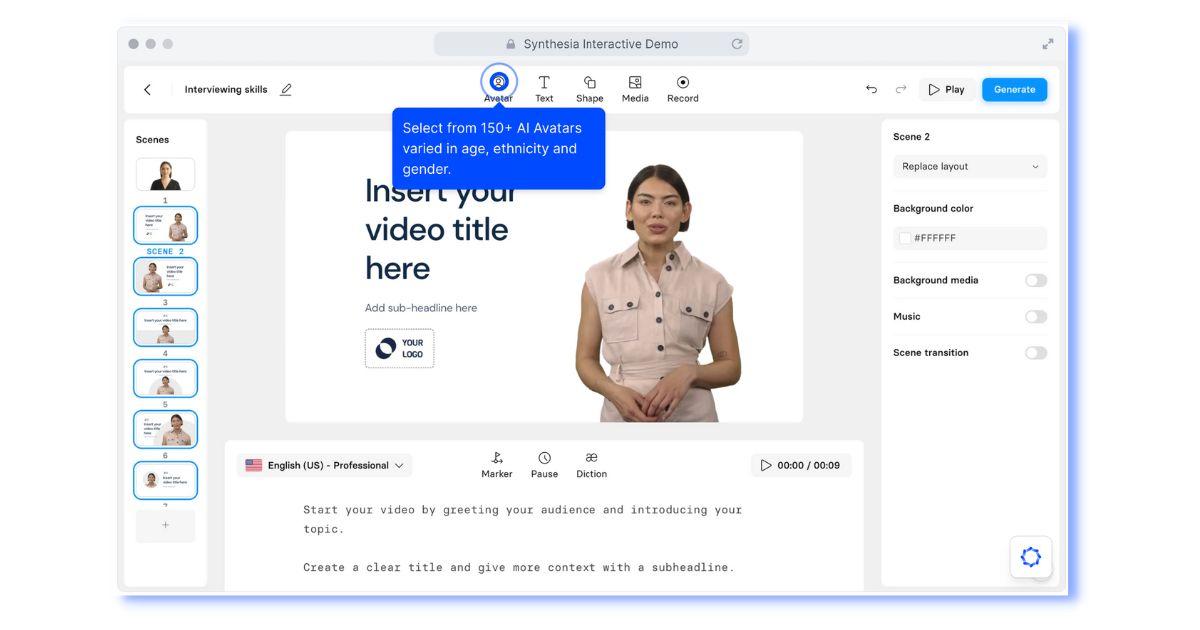Screen dimensions: 1200x630
Task: Click the undo arrow icon
Action: coord(871,90)
